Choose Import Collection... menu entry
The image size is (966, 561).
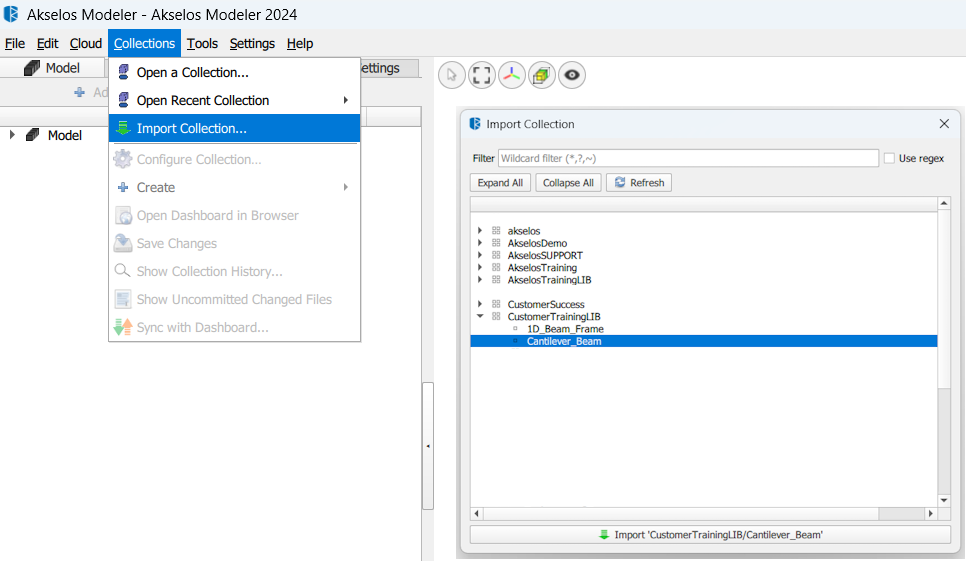point(234,128)
